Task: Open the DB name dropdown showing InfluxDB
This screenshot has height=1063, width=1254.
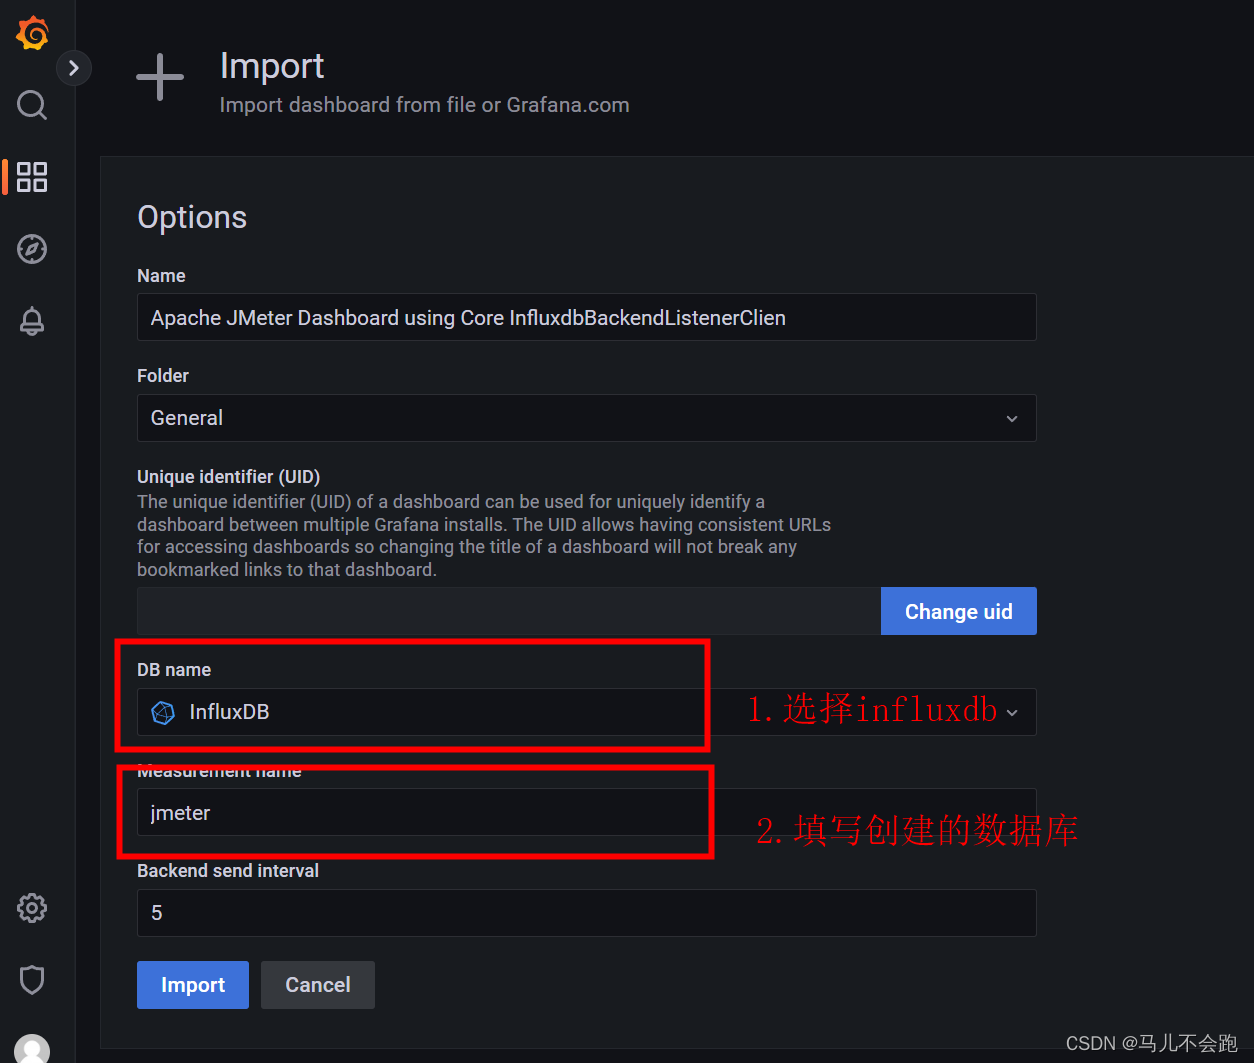Action: [x=586, y=712]
